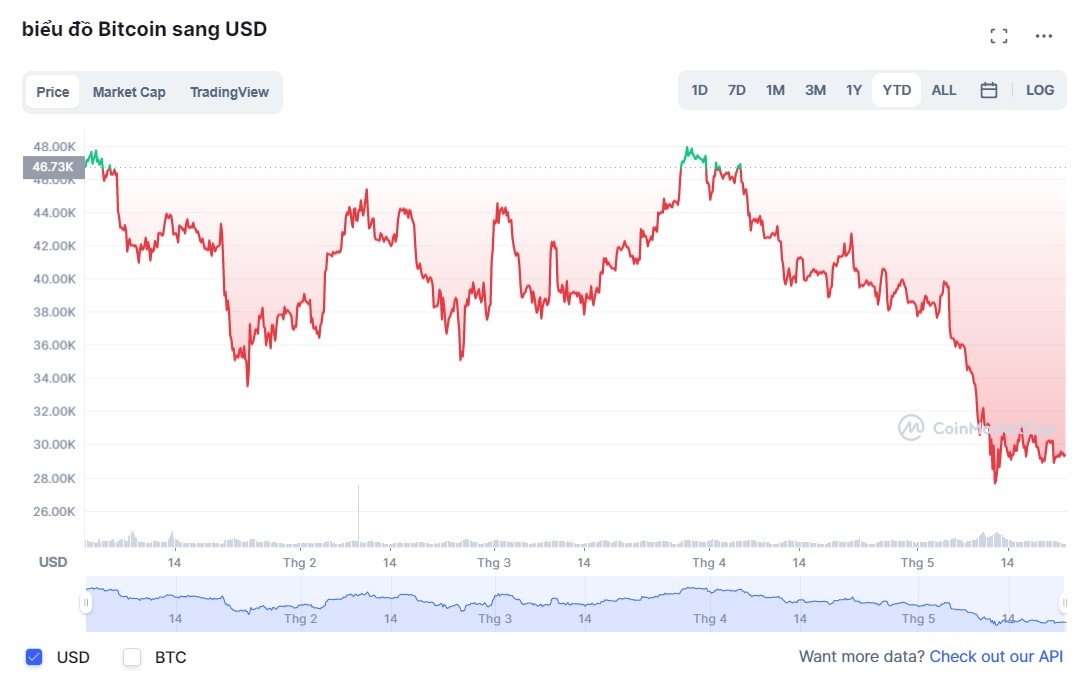Select the 1Y time range
The image size is (1084, 679).
tap(854, 90)
